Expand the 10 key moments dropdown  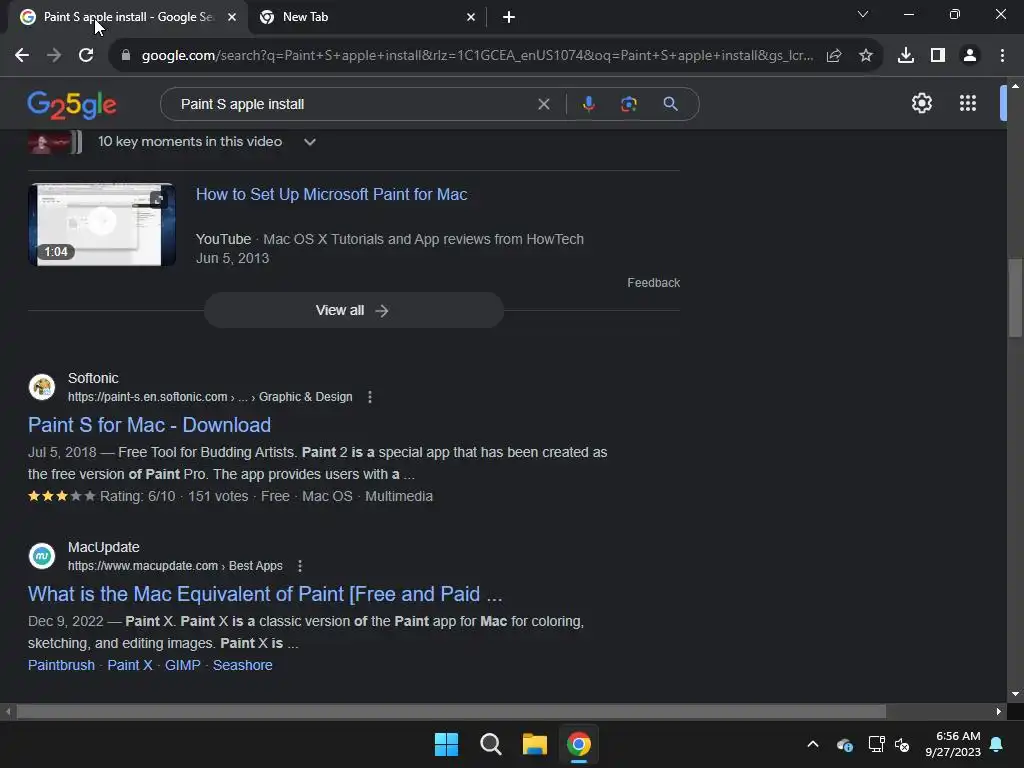310,142
